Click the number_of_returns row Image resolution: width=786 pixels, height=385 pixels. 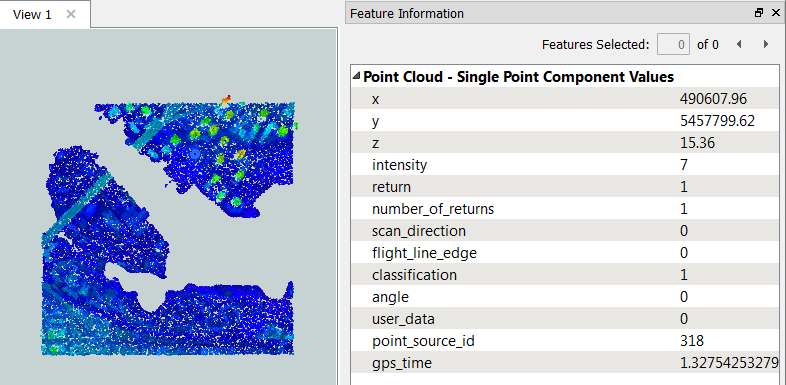(x=565, y=209)
